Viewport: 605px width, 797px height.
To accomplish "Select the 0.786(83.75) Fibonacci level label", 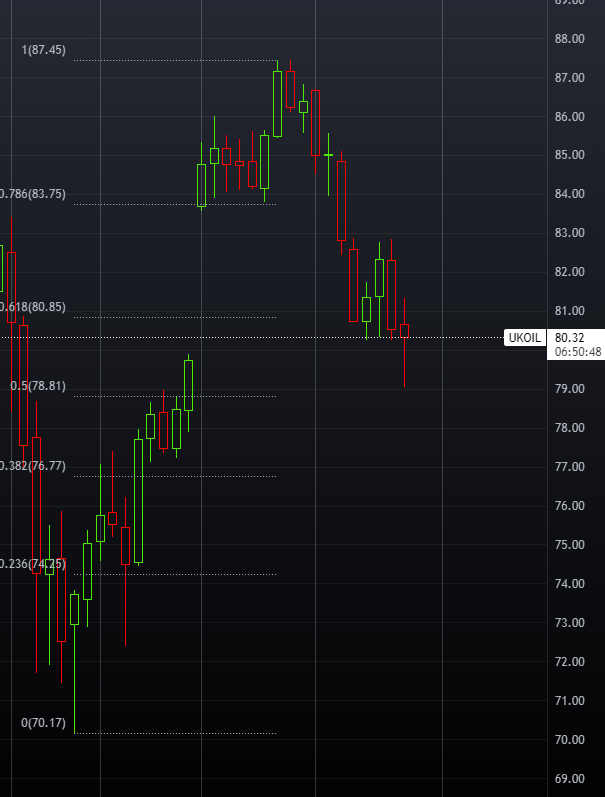I will coord(33,194).
